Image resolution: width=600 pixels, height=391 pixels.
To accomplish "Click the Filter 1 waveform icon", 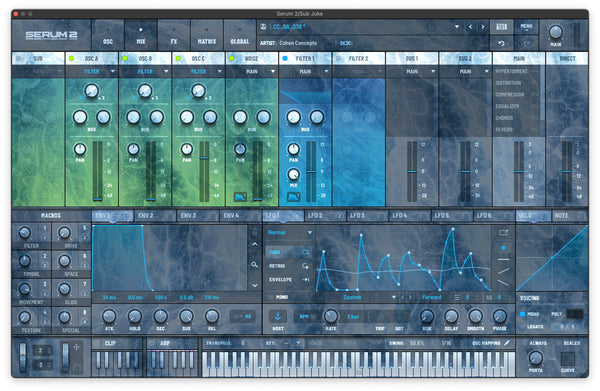I will click(293, 197).
